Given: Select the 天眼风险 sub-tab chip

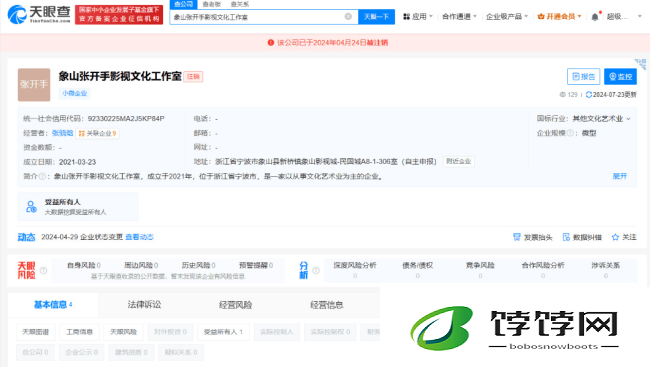Looking at the screenshot, I should pyautogui.click(x=123, y=332).
